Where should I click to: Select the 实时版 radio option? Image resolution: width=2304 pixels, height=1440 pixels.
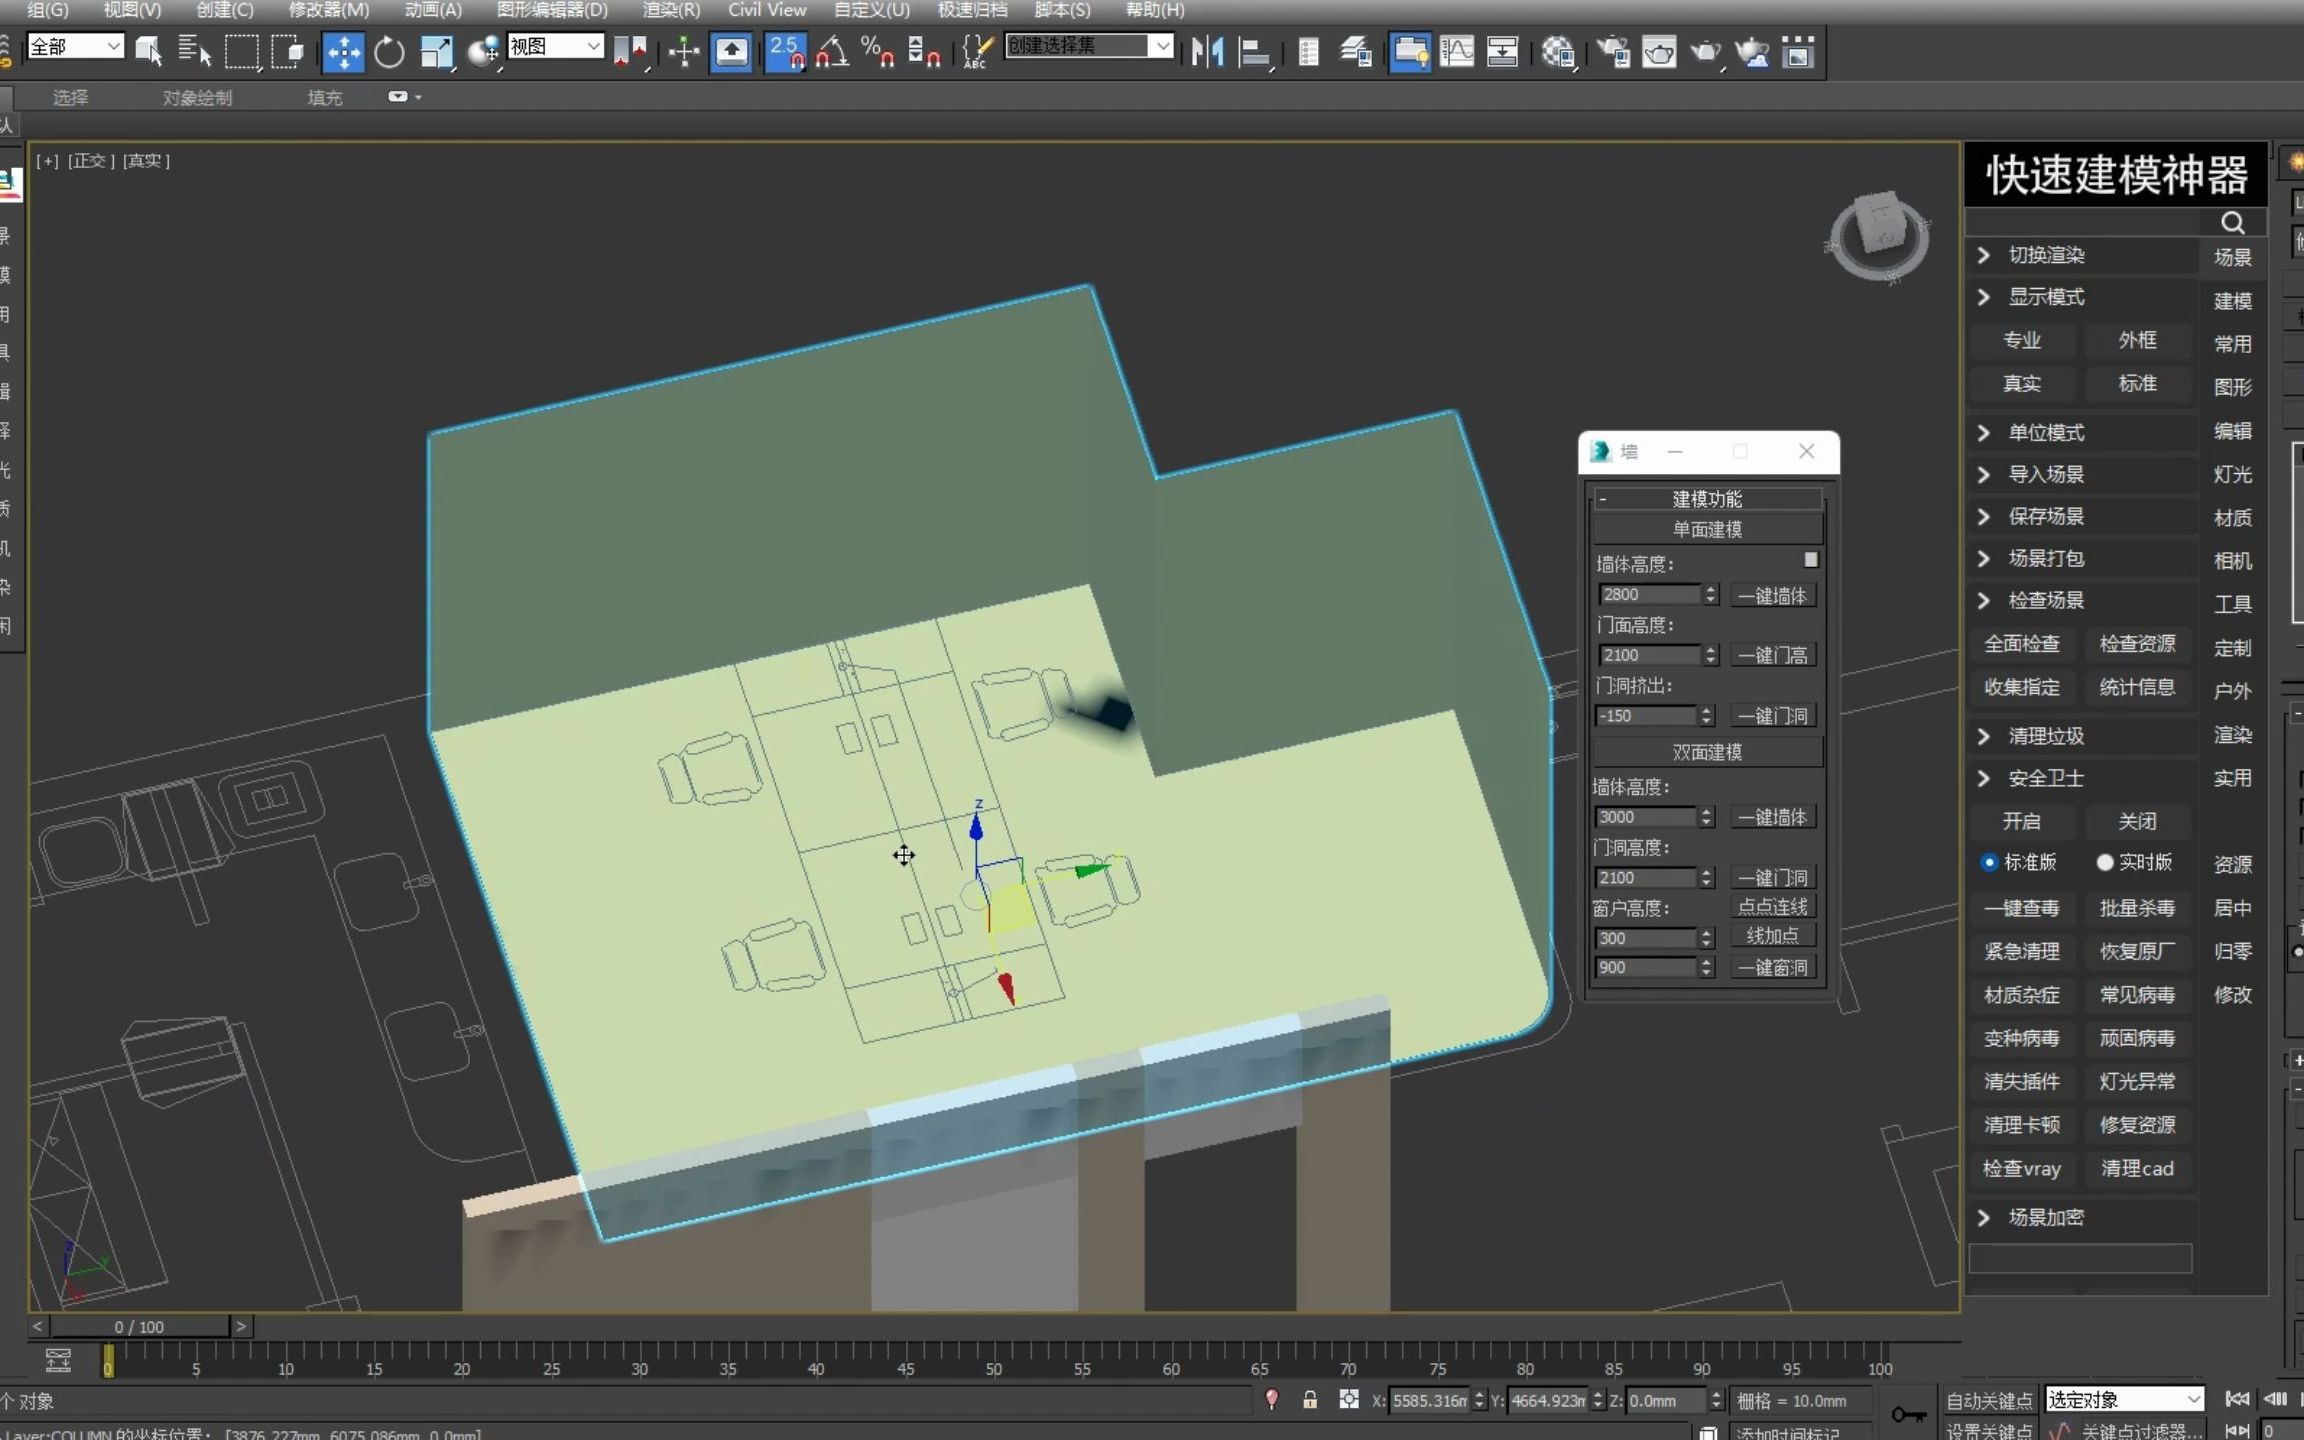(2104, 862)
